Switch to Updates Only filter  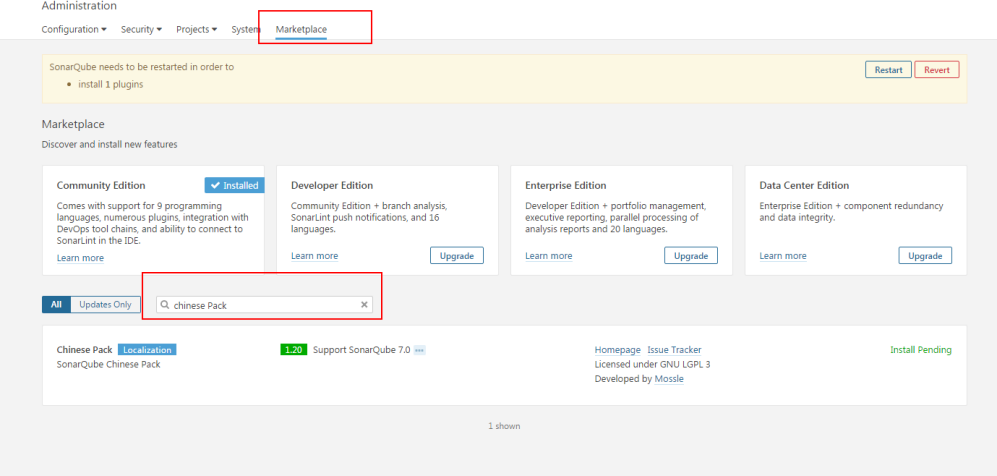[x=106, y=304]
